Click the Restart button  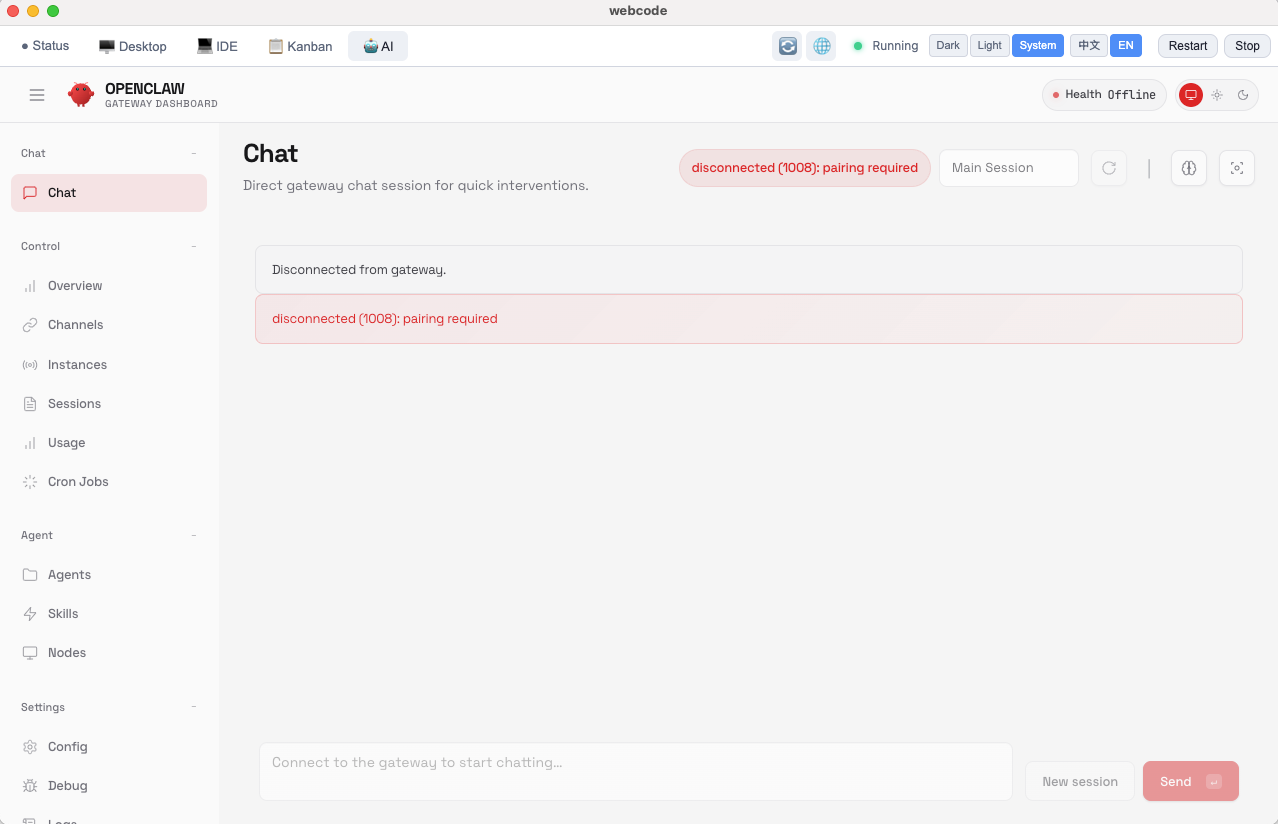(1188, 46)
